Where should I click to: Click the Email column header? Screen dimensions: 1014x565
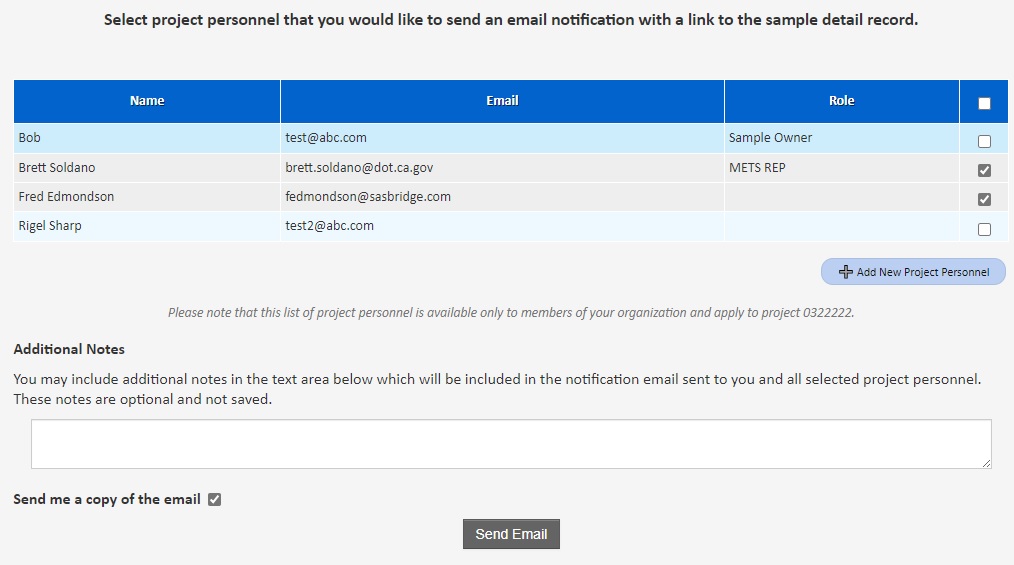(x=502, y=101)
